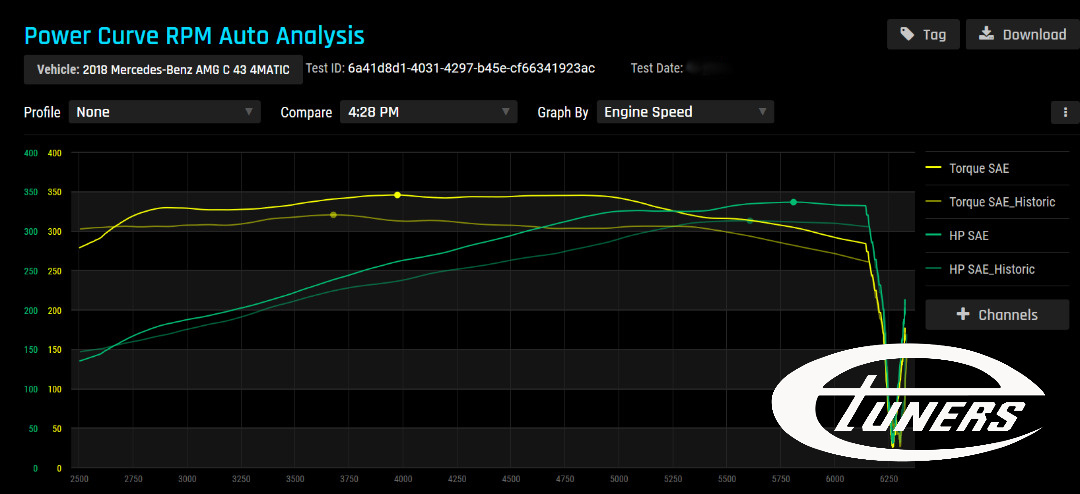The width and height of the screenshot is (1080, 494).
Task: Click the Vehicle 2018 Mercedes-Benz AMG label
Action: coord(163,69)
